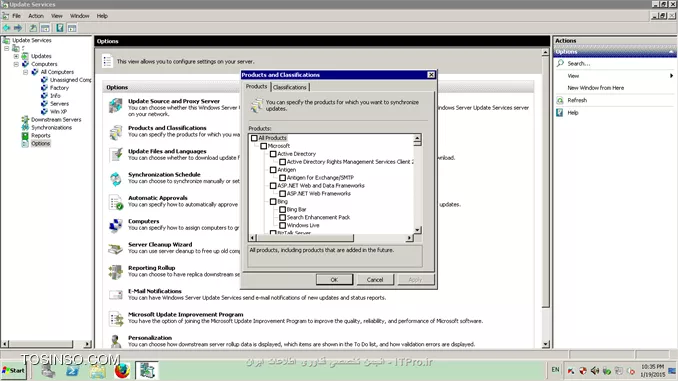Check the Search Enhancement Pack checkbox
This screenshot has height=381, width=678.
[283, 218]
